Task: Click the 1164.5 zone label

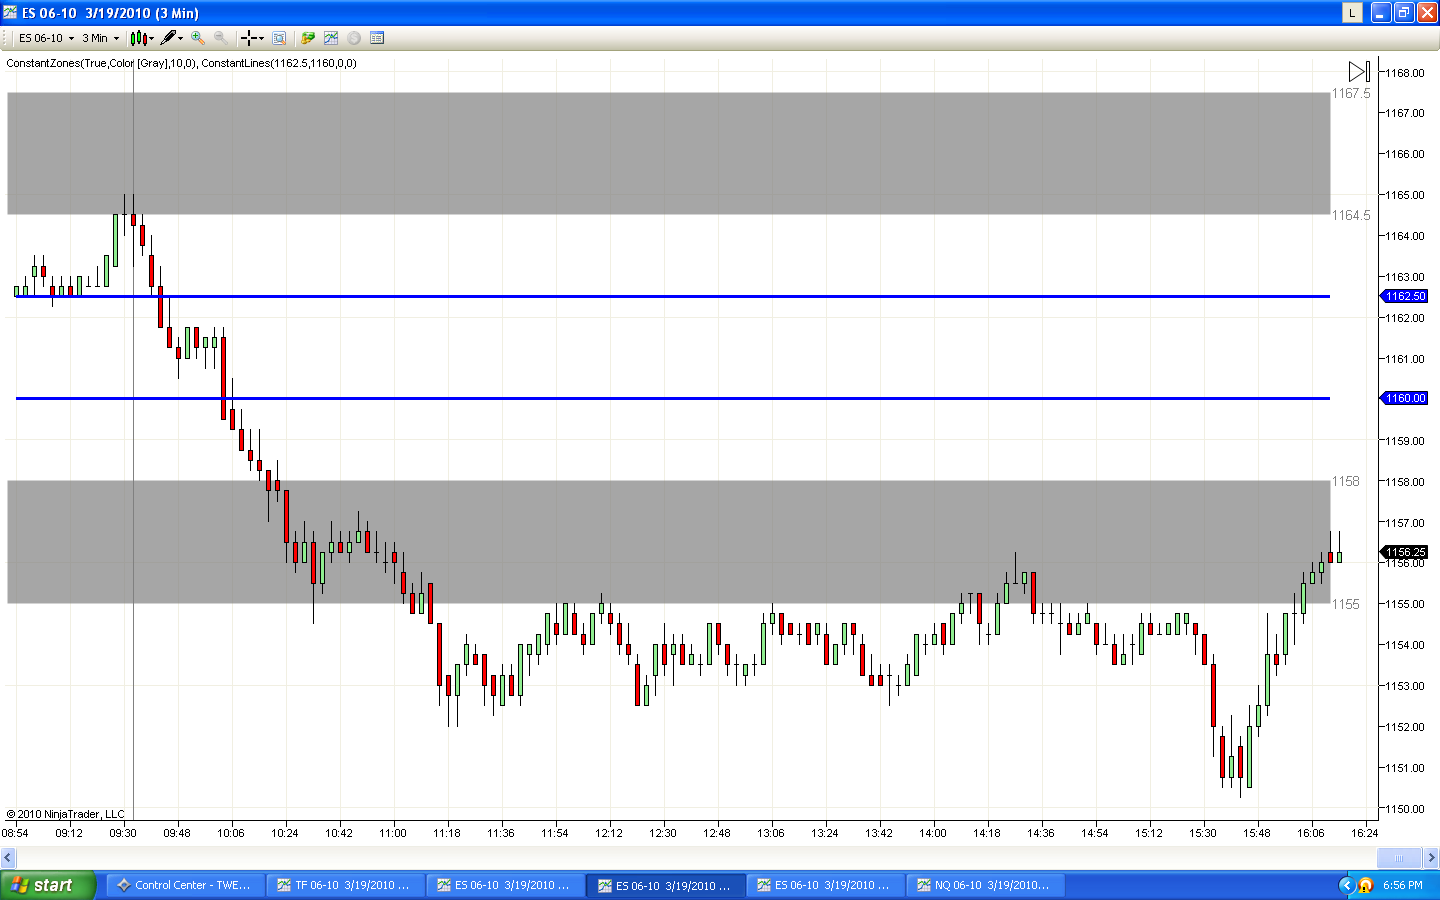Action: pos(1351,215)
